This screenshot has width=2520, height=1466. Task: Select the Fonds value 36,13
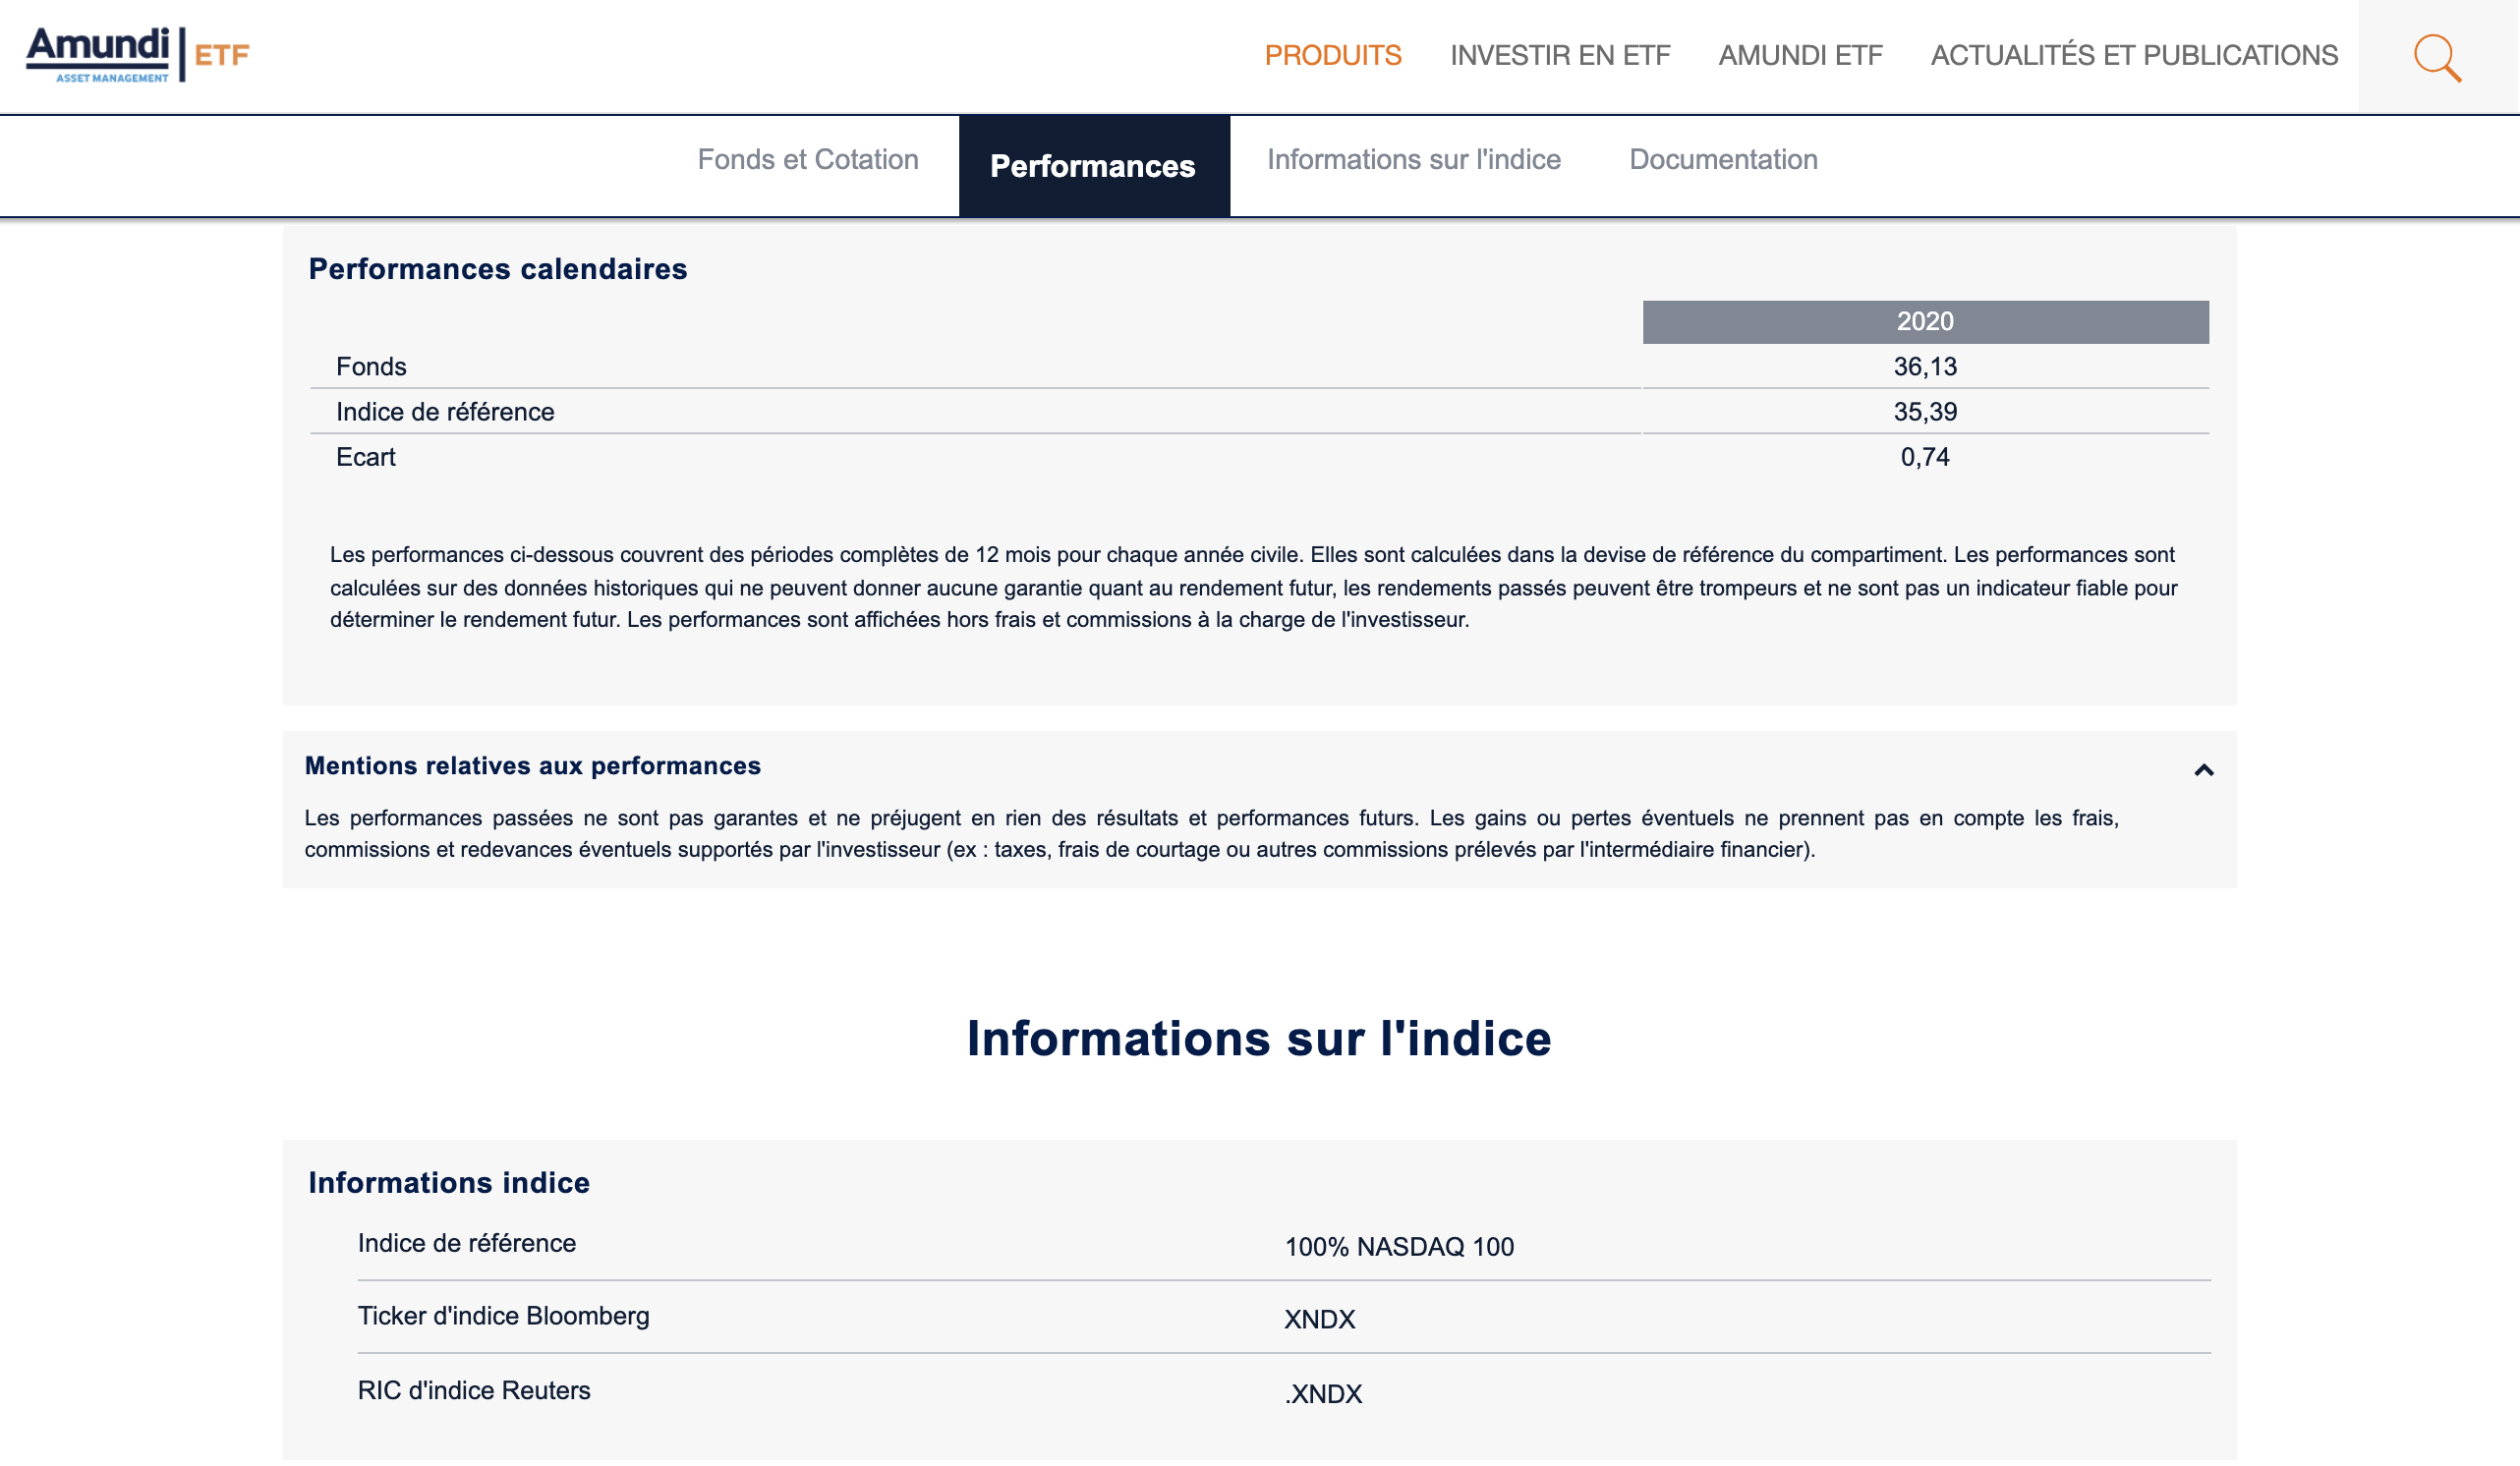pyautogui.click(x=1925, y=367)
